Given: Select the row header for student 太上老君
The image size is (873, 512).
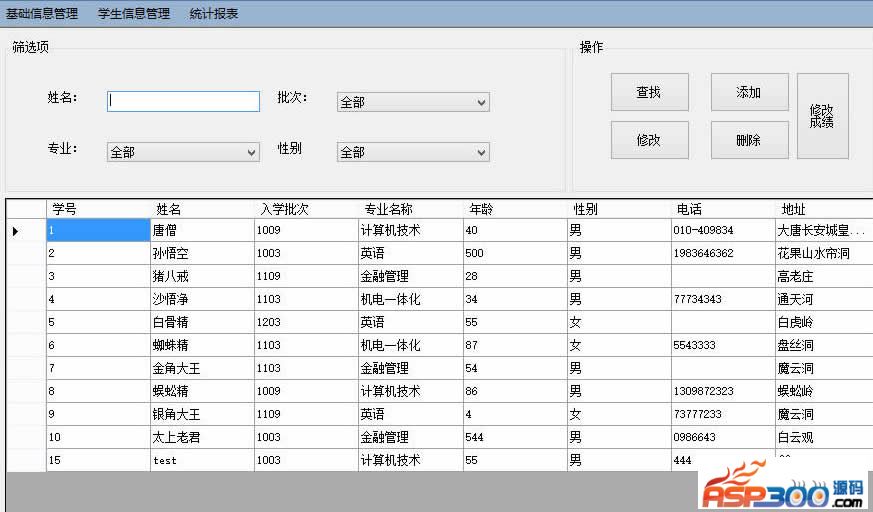Looking at the screenshot, I should [x=26, y=437].
